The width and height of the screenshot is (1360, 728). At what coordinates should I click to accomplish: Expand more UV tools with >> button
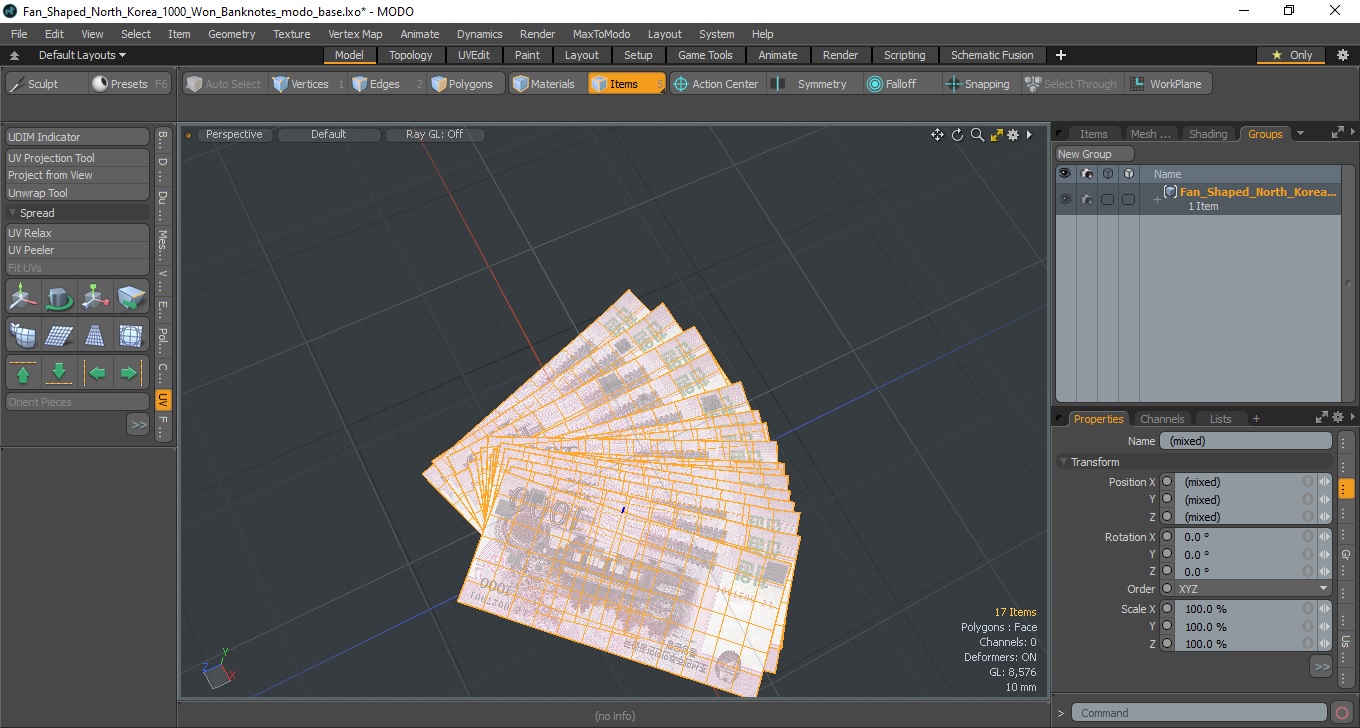138,425
